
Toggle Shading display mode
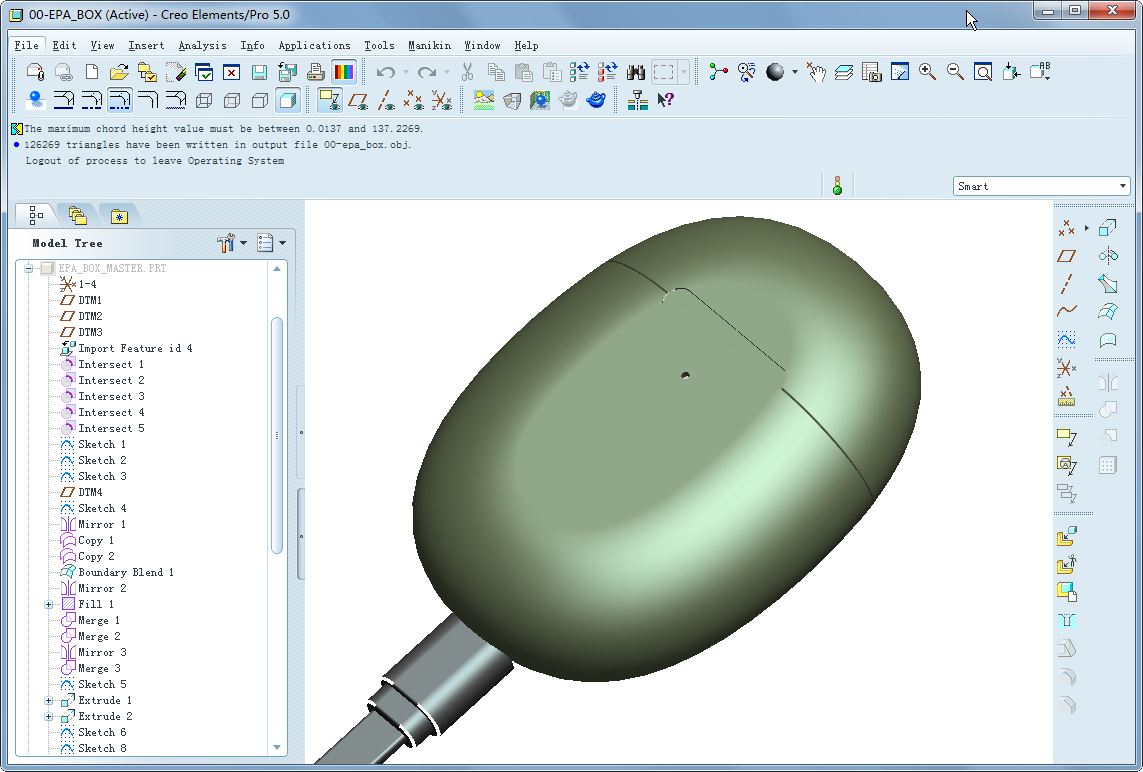pos(288,100)
